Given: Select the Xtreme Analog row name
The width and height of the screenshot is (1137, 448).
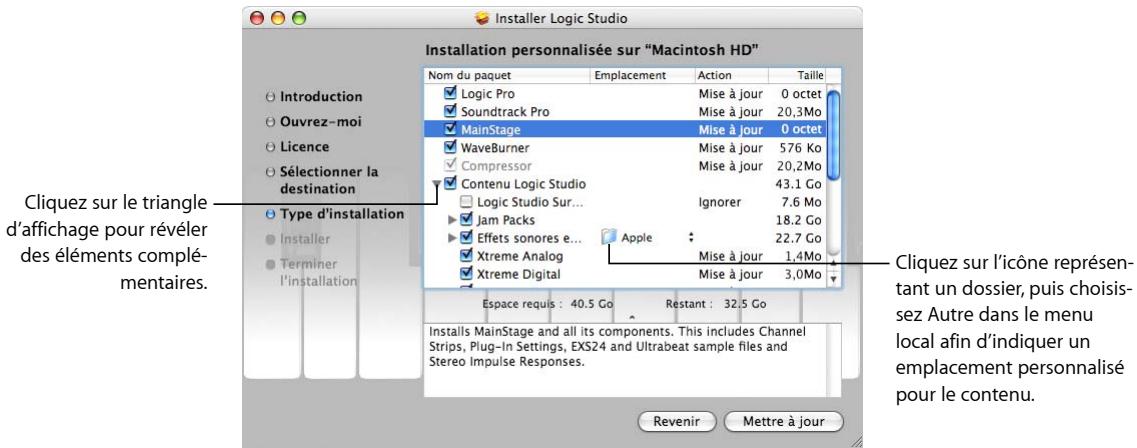Looking at the screenshot, I should coord(520,256).
